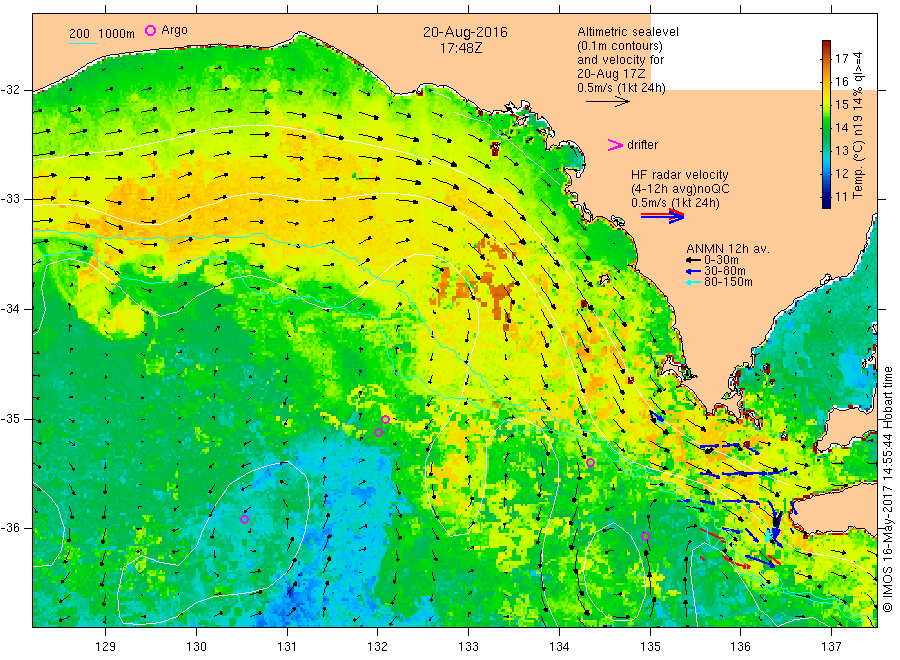900x660 pixels.
Task: Click the latitude axis label '-34'
Action: pos(10,309)
